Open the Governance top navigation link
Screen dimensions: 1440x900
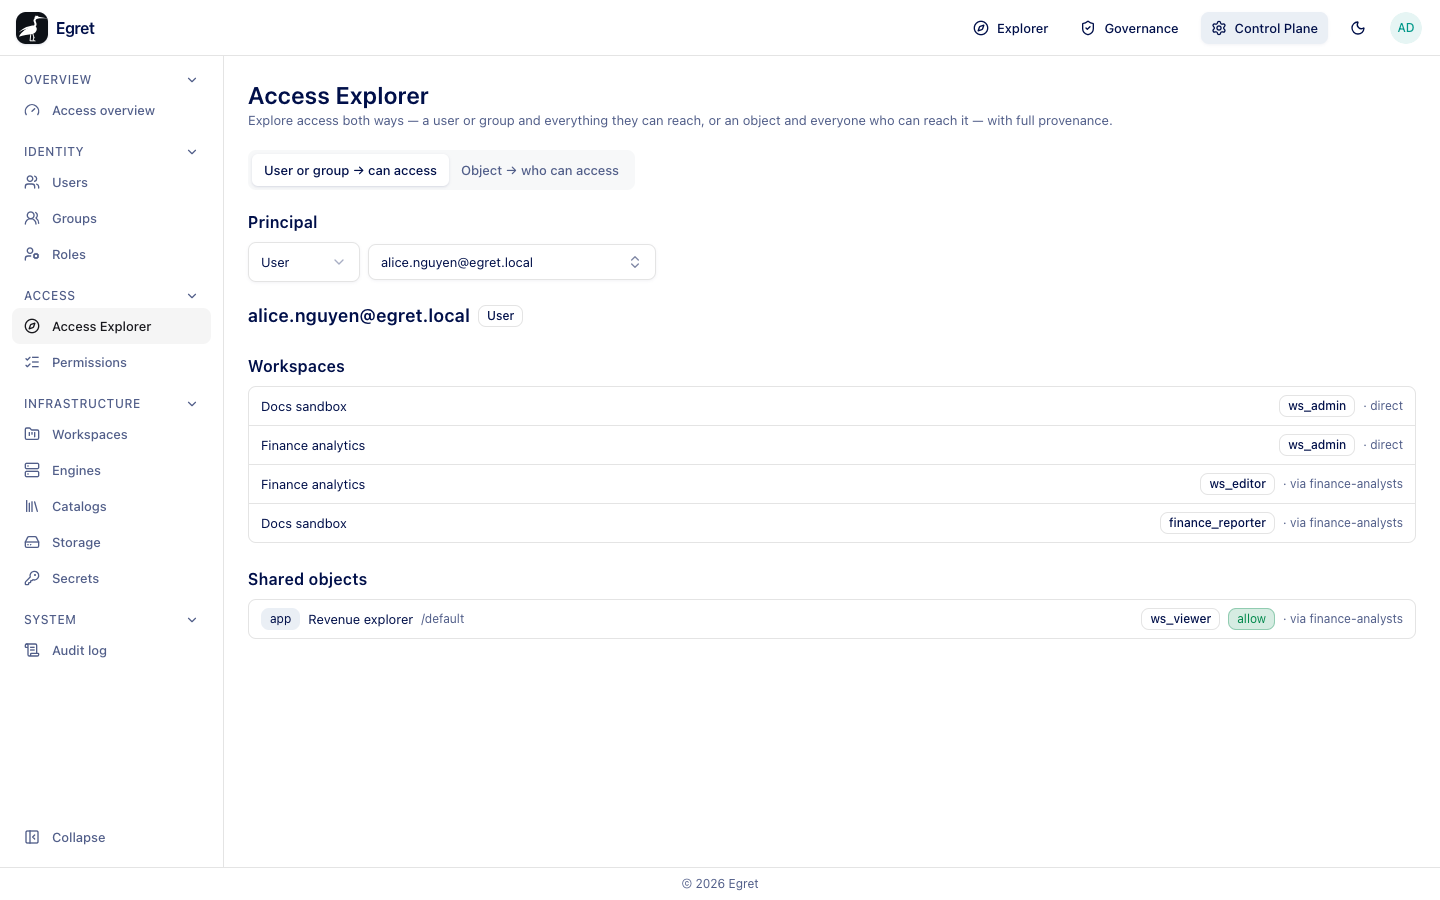(1129, 28)
